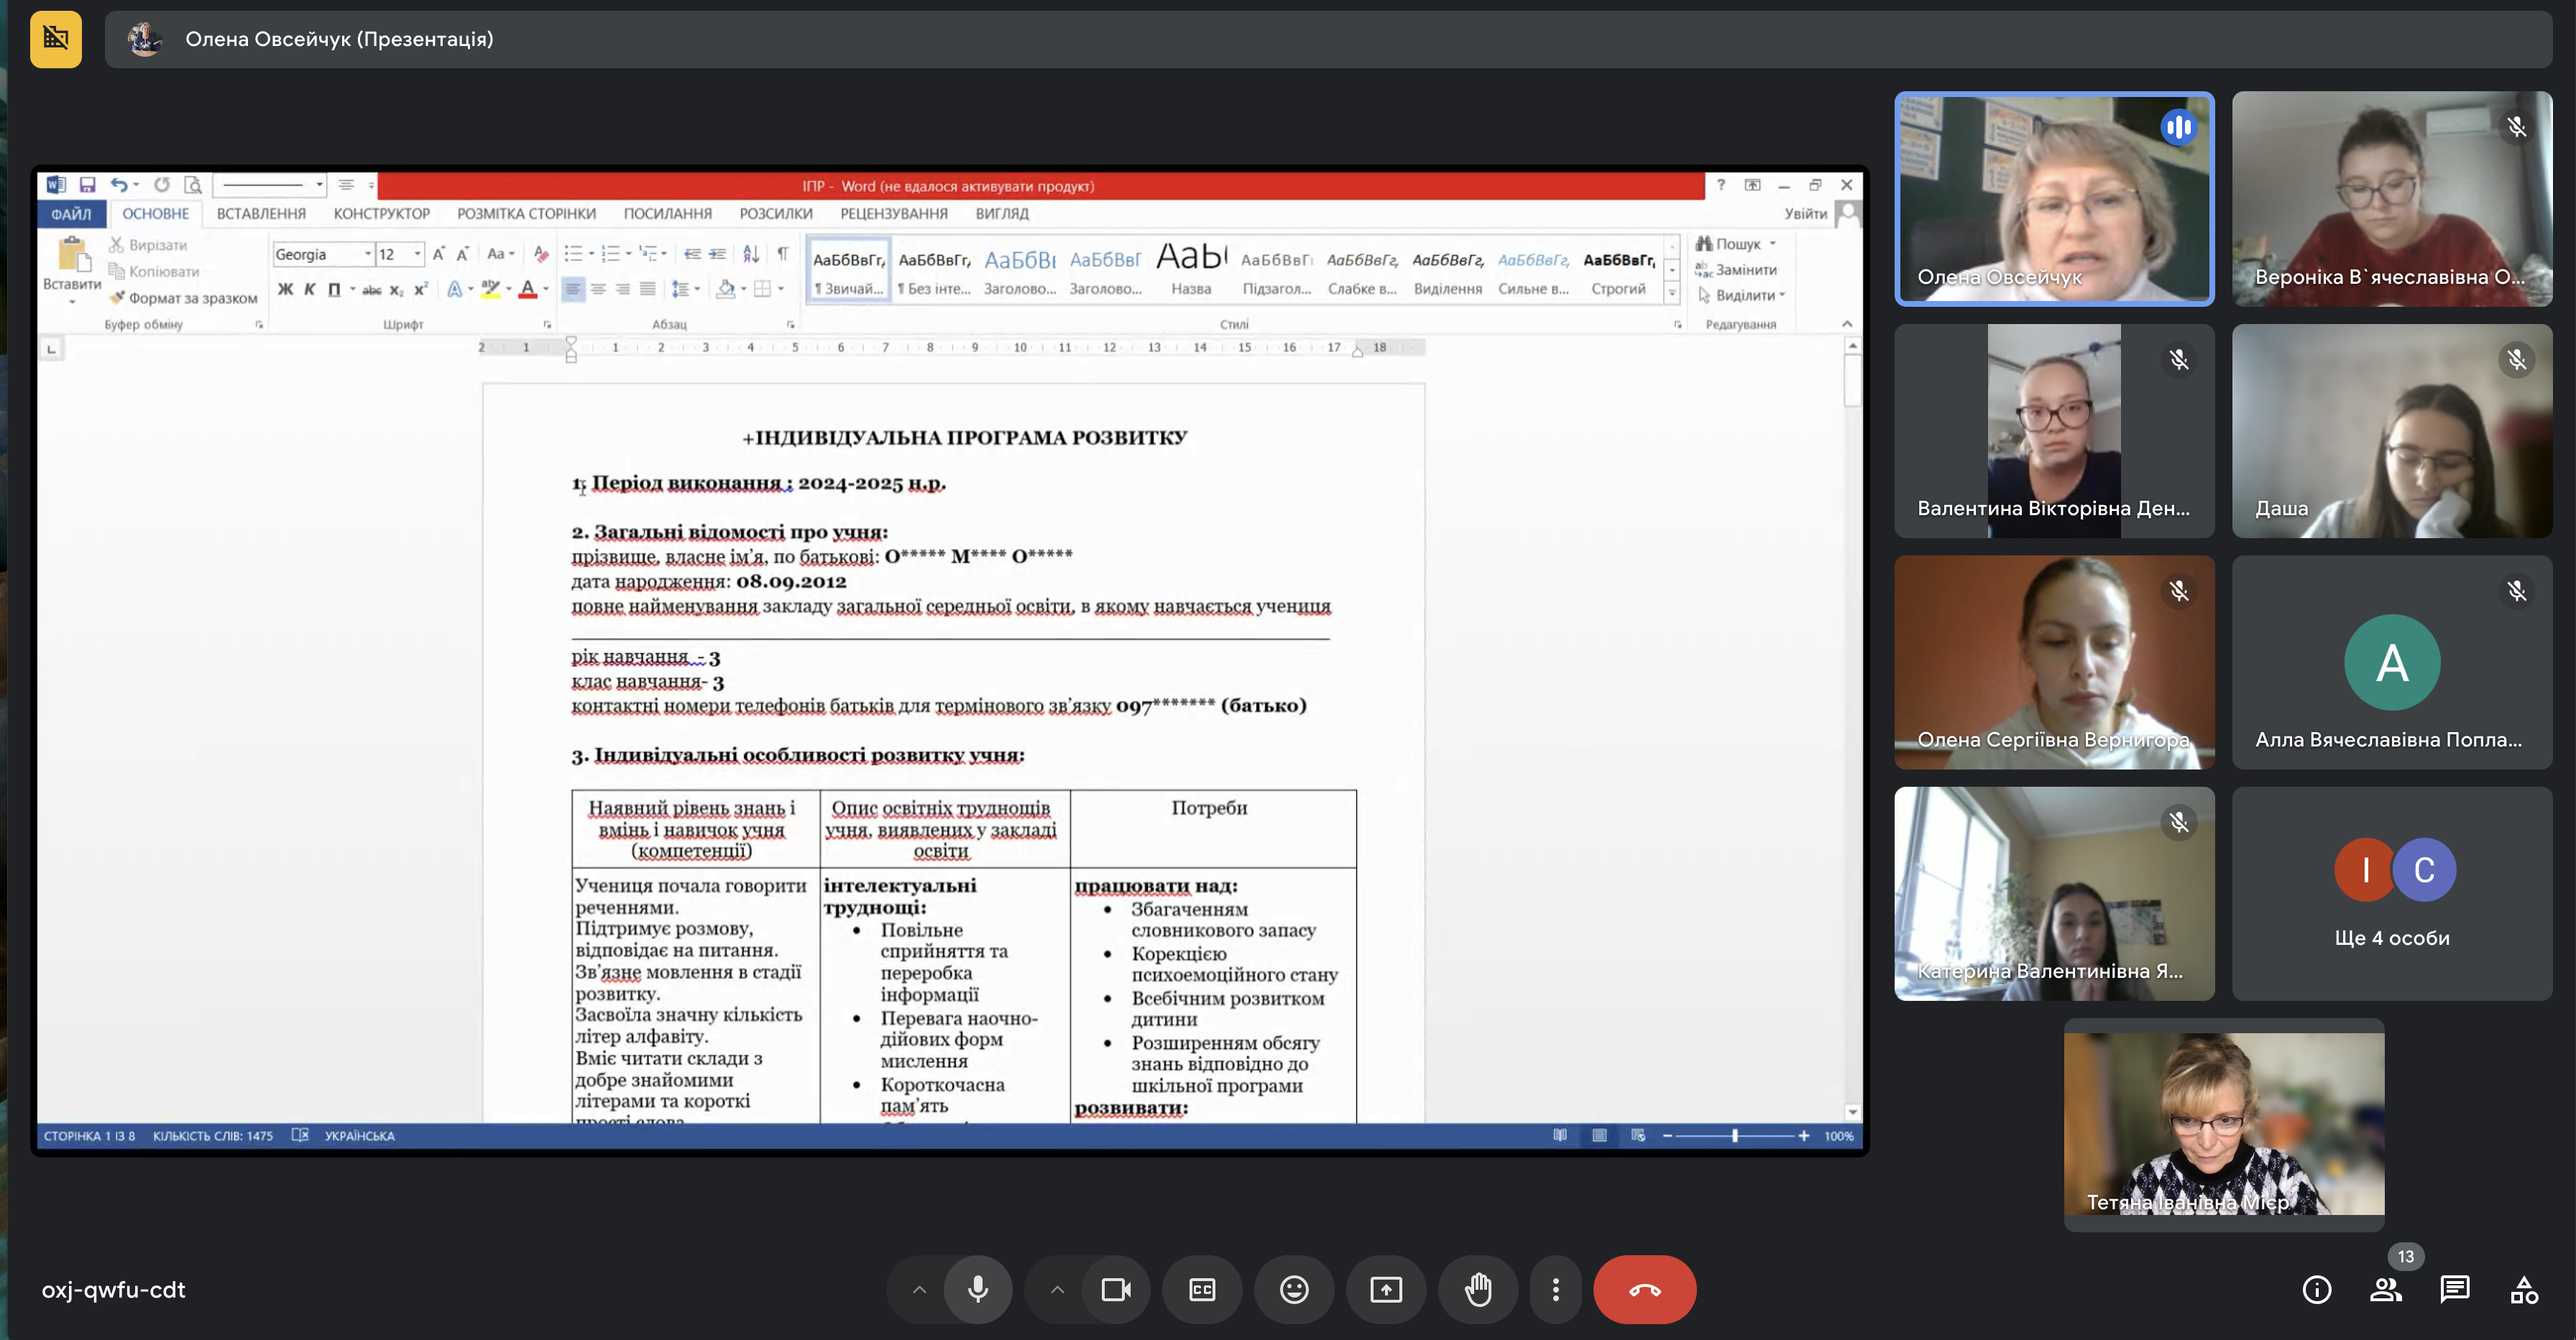Screen dimensions: 2576x1340
Task: Expand video settings arrow beside camera
Action: (x=1057, y=1289)
